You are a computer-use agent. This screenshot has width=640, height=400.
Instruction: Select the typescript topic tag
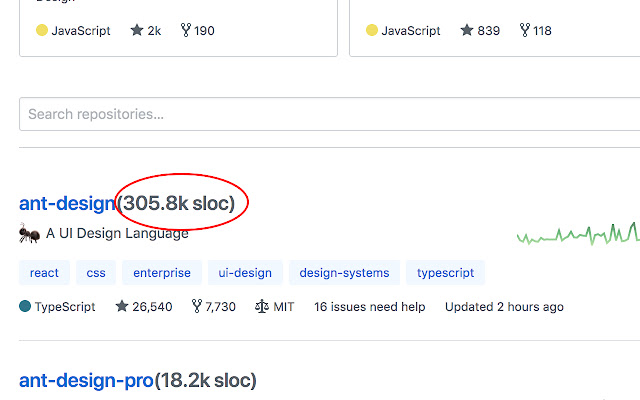pos(445,272)
